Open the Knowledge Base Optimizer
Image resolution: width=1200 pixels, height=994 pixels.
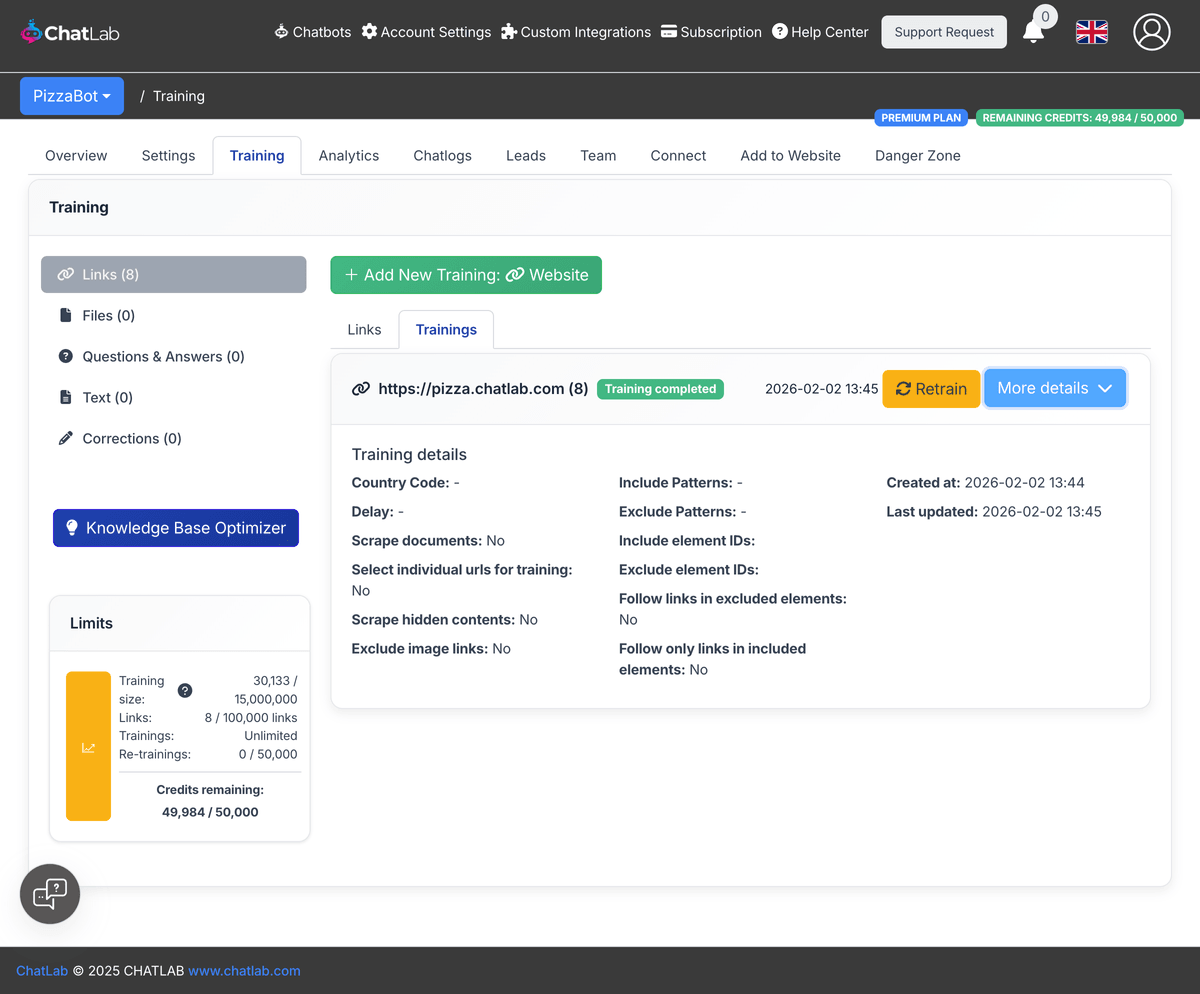(x=175, y=527)
